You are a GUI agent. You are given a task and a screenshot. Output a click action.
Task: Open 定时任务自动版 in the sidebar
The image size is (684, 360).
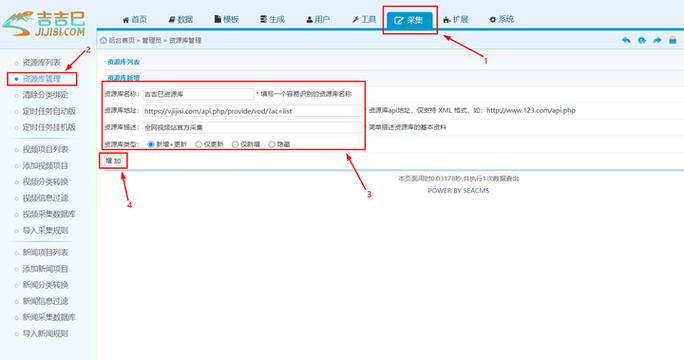click(x=49, y=111)
